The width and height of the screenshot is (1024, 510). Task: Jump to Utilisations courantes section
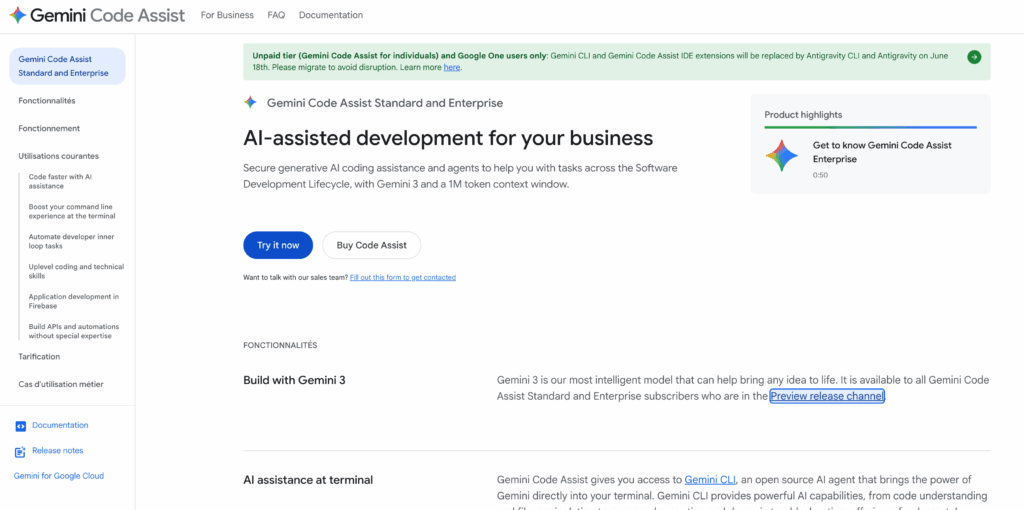pos(59,156)
